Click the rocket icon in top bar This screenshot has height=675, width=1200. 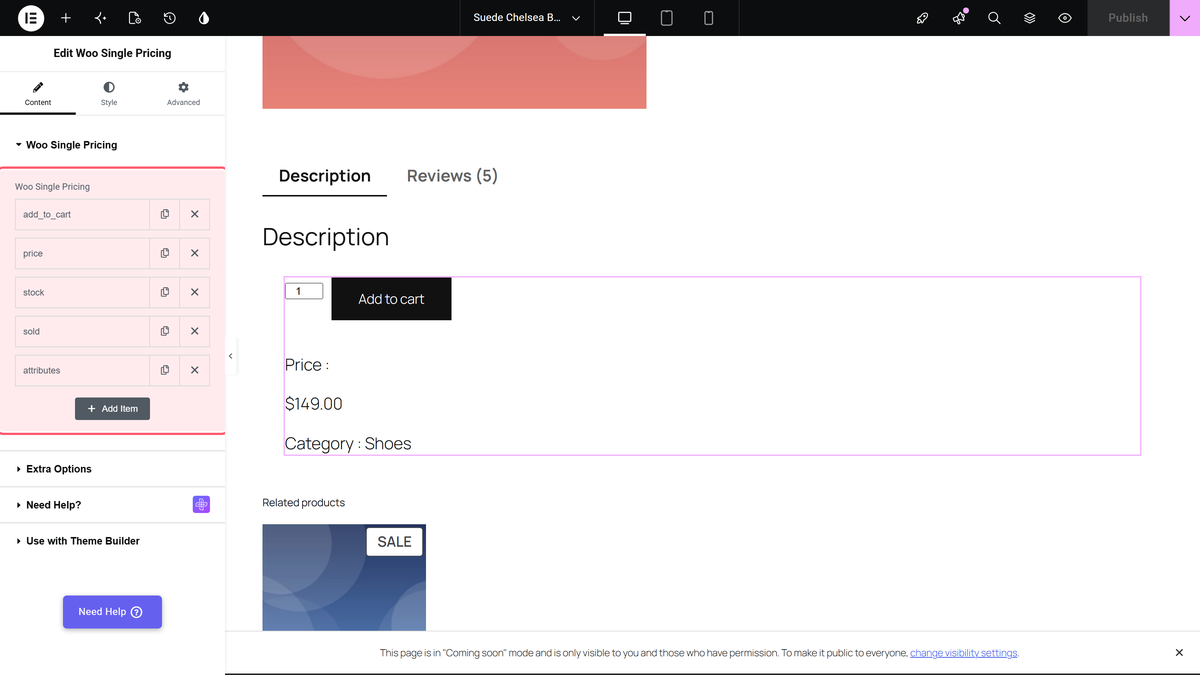(x=923, y=18)
